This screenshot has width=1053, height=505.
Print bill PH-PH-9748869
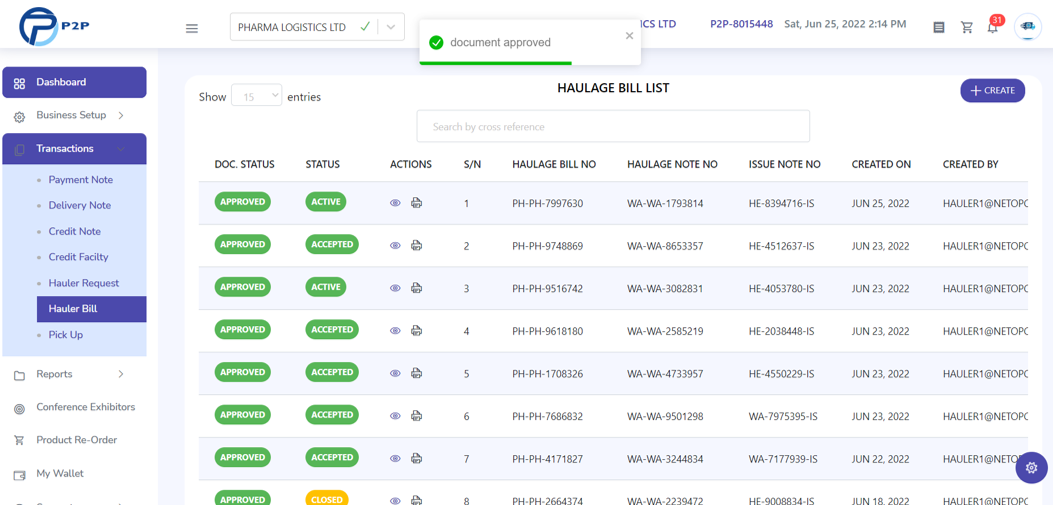[x=416, y=246]
